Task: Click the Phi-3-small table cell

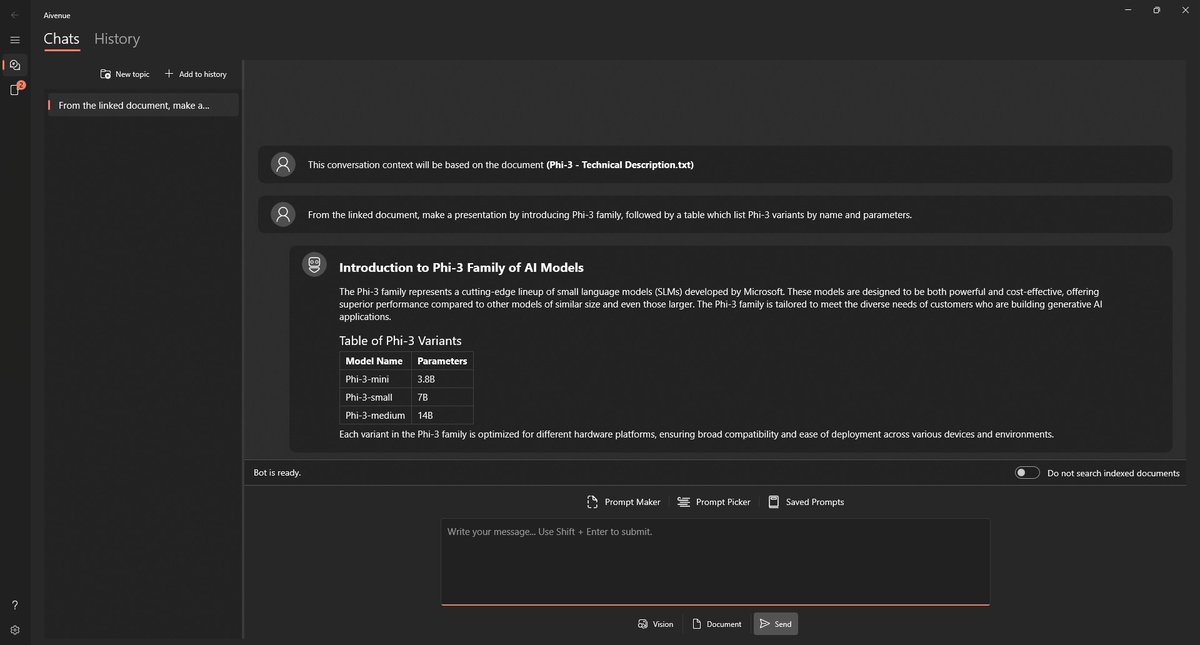Action: (375, 397)
